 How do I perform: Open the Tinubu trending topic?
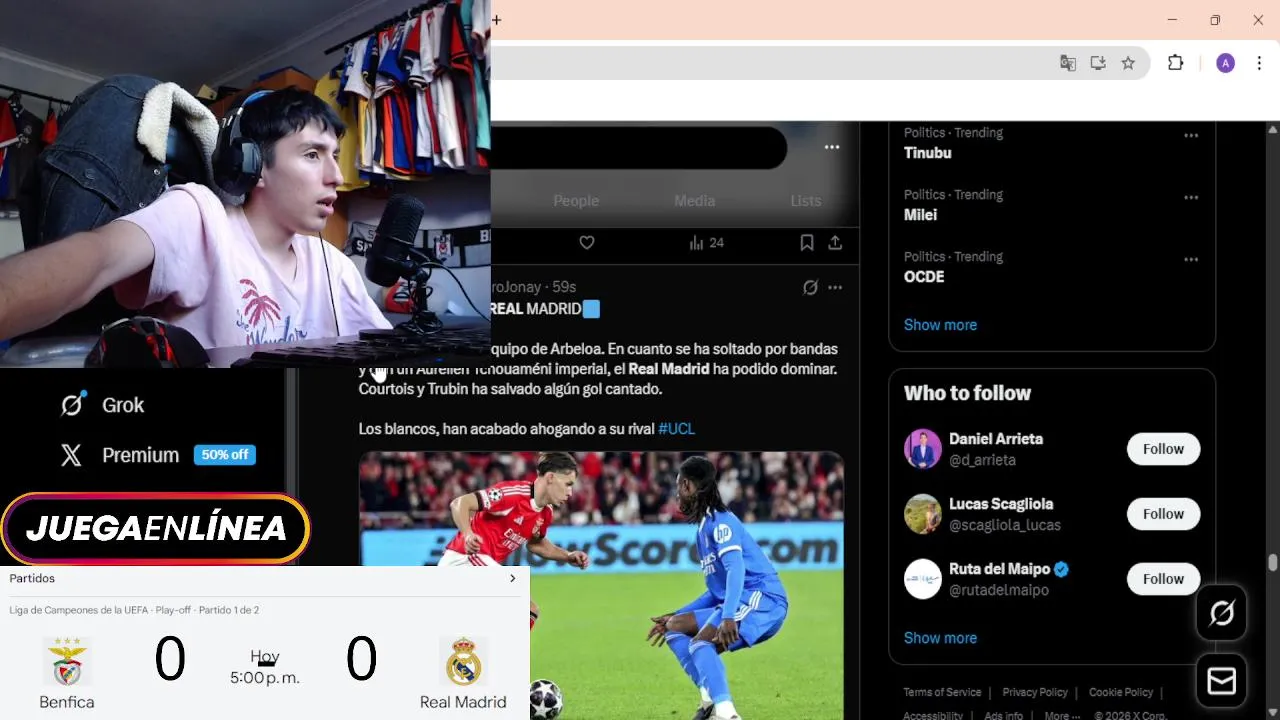tap(927, 153)
